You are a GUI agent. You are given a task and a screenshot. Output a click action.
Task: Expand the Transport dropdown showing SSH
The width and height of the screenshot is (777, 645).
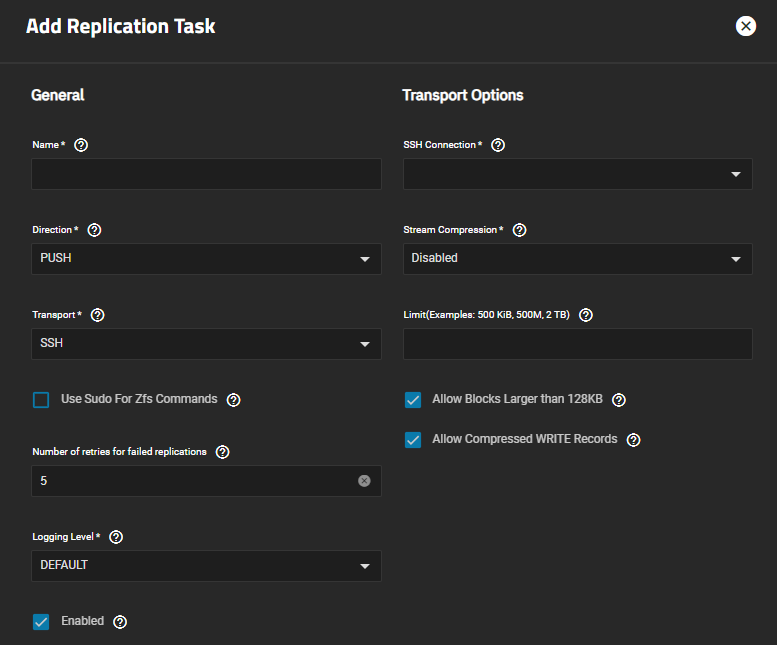coord(206,344)
